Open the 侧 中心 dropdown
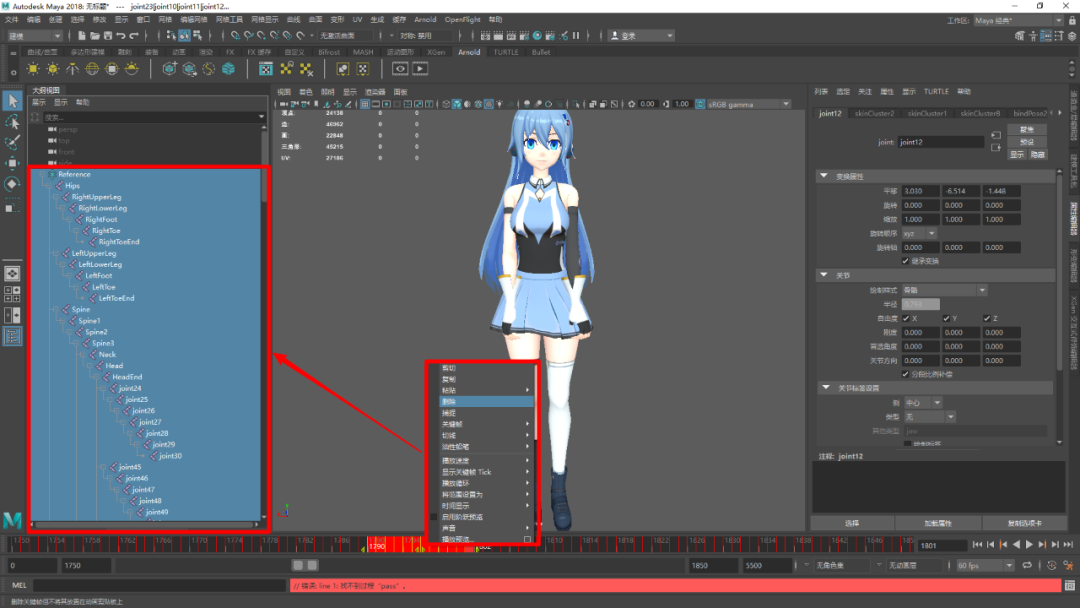 pos(923,402)
